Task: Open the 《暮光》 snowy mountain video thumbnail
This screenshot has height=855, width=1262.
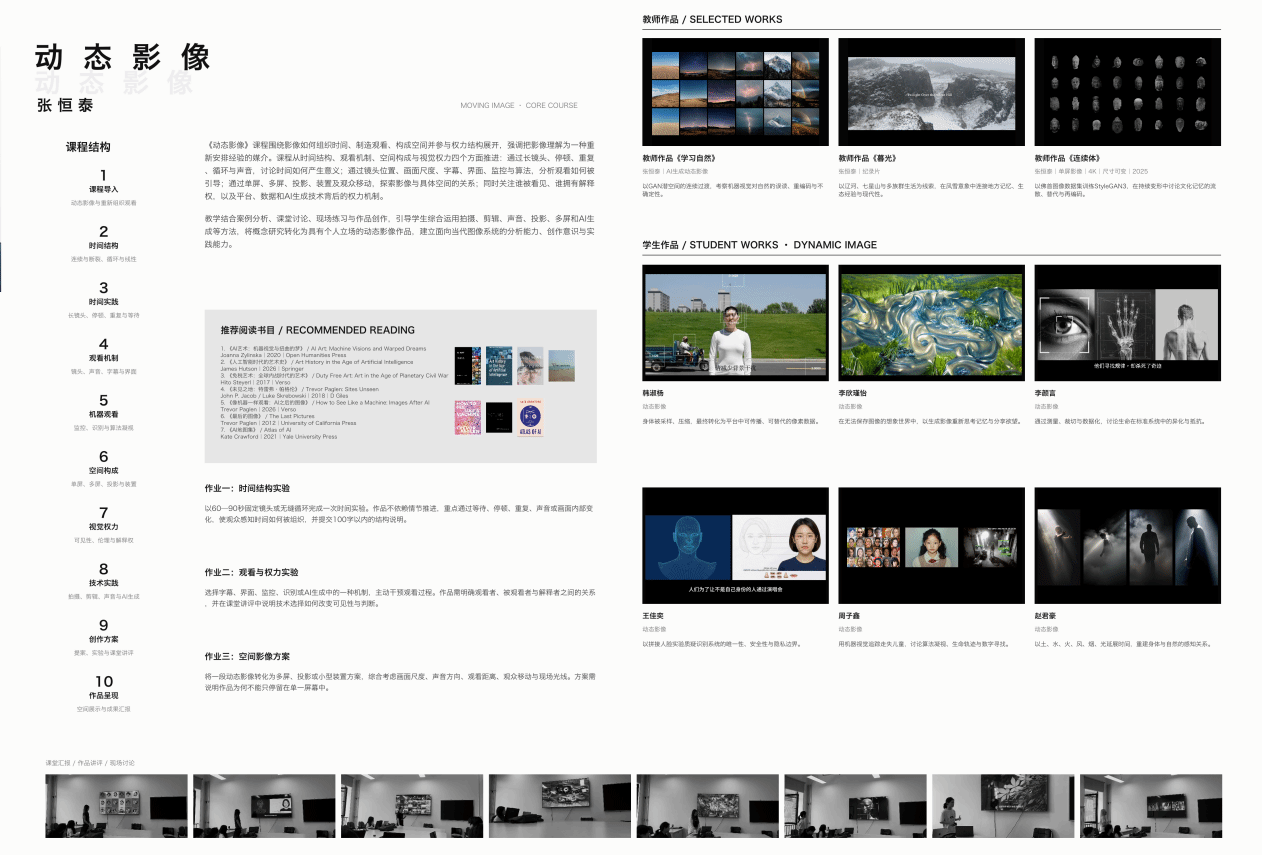Action: pyautogui.click(x=931, y=92)
